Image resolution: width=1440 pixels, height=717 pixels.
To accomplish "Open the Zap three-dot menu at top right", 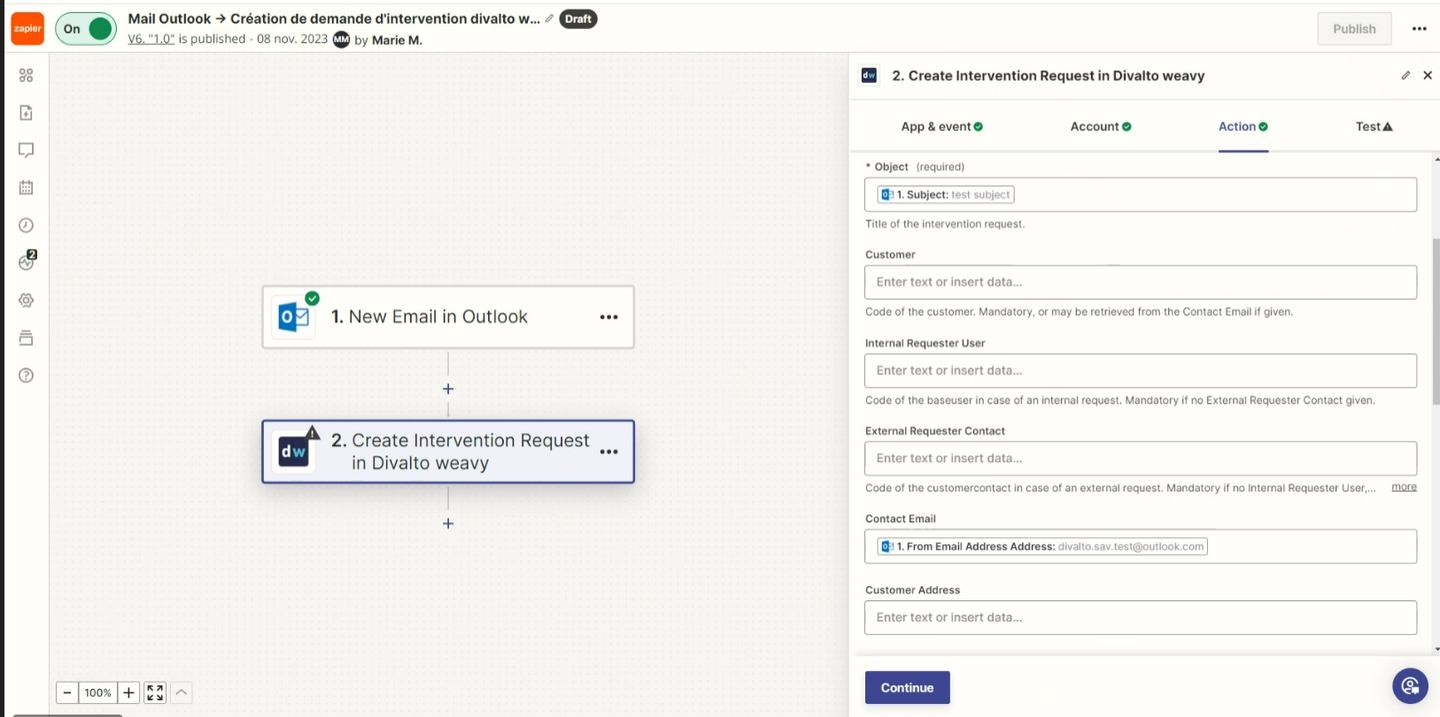I will 1419,29.
